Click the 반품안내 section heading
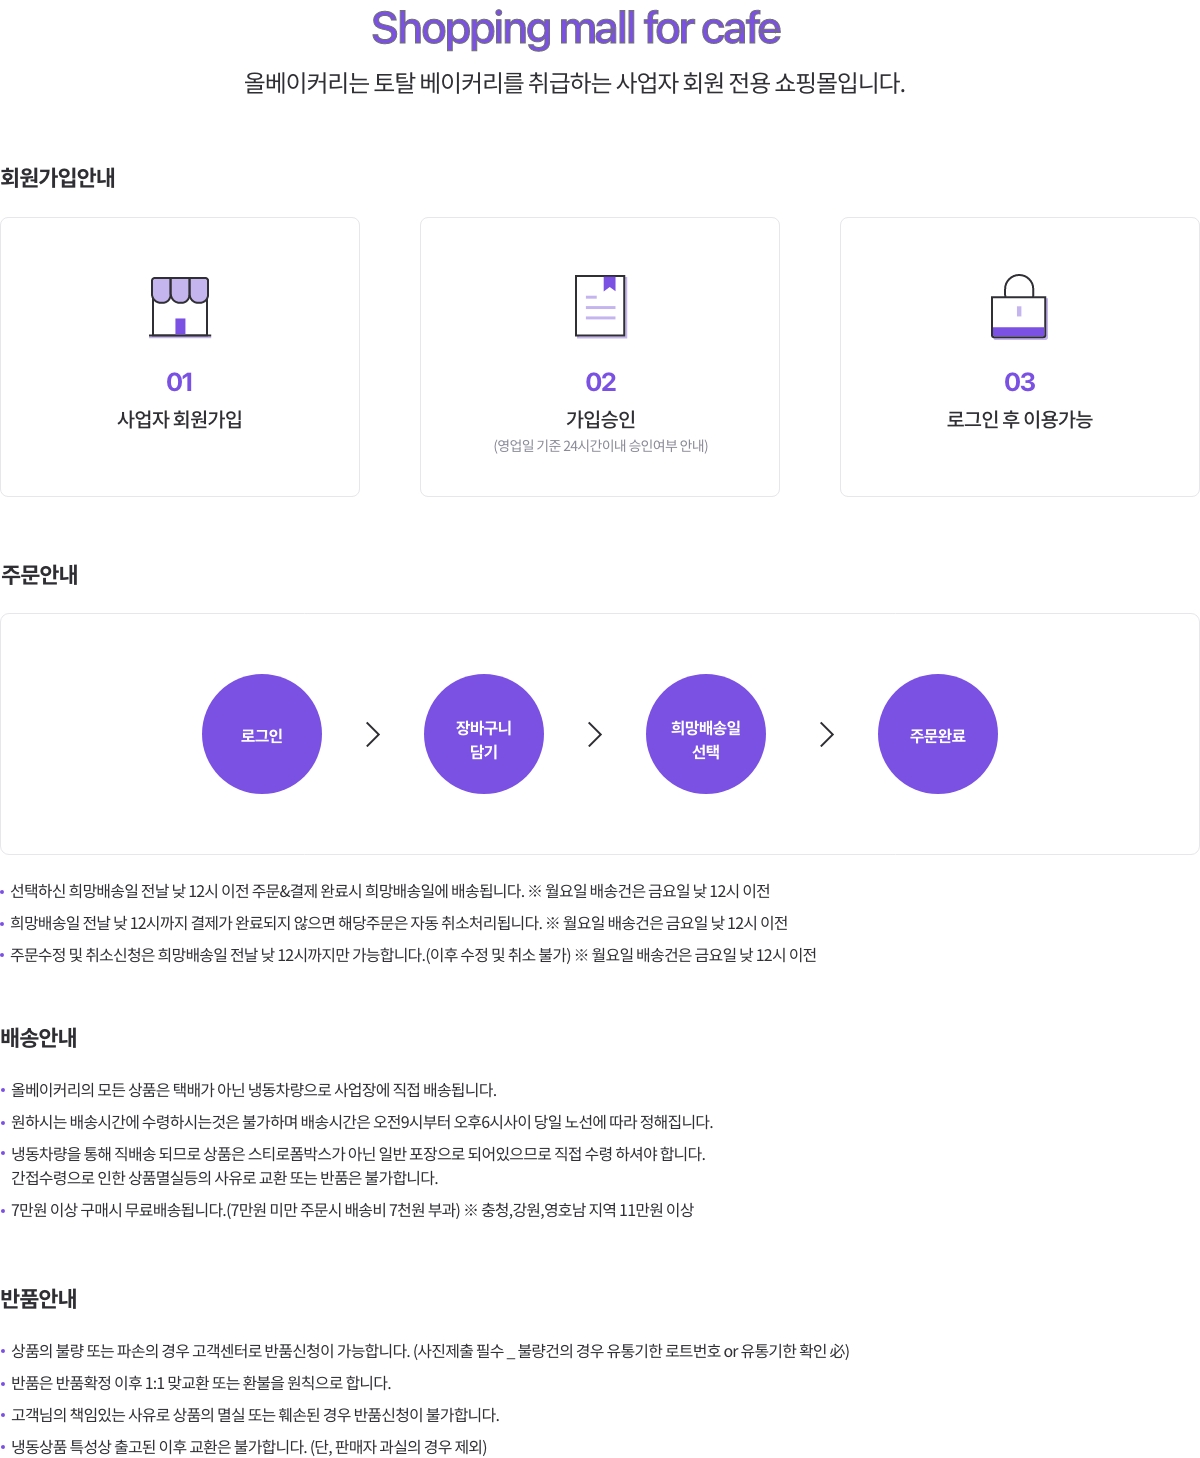Viewport: 1200px width, 1458px height. coord(39,1299)
